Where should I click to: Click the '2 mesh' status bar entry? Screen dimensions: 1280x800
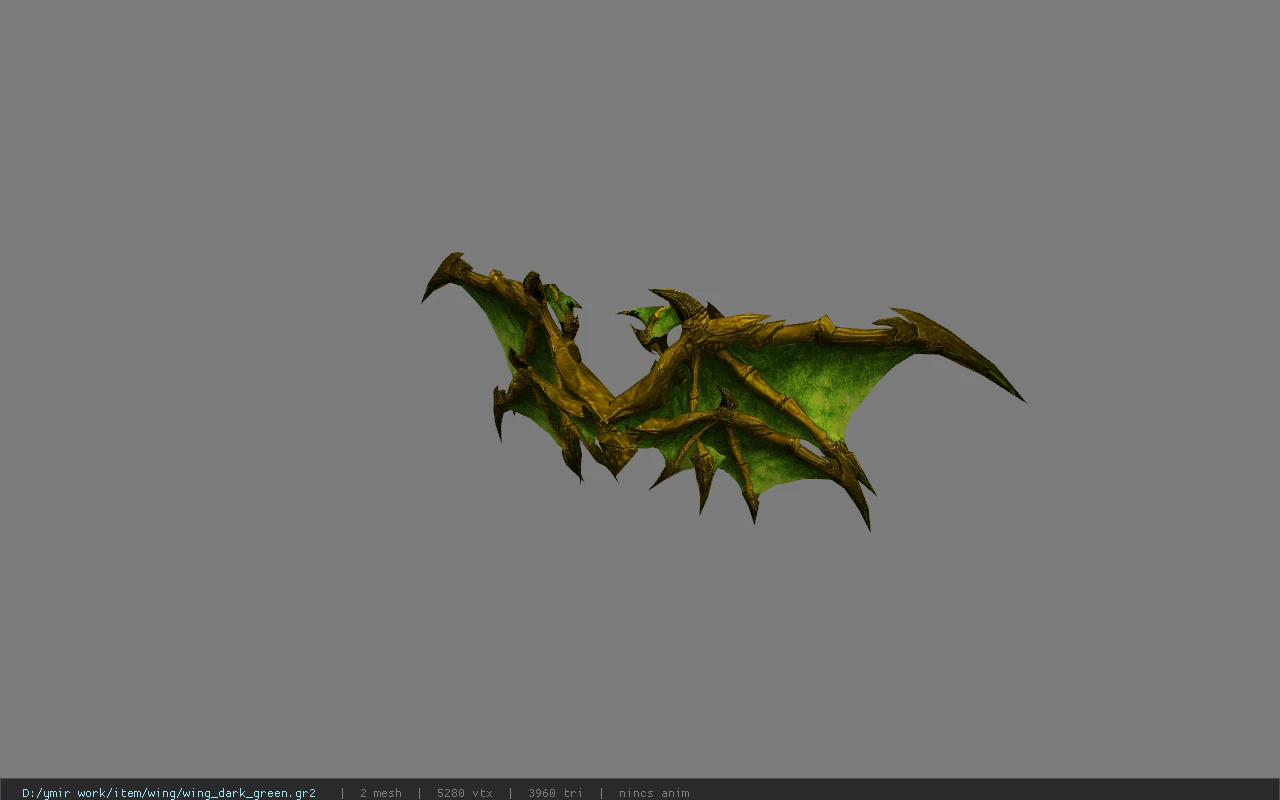click(x=381, y=793)
